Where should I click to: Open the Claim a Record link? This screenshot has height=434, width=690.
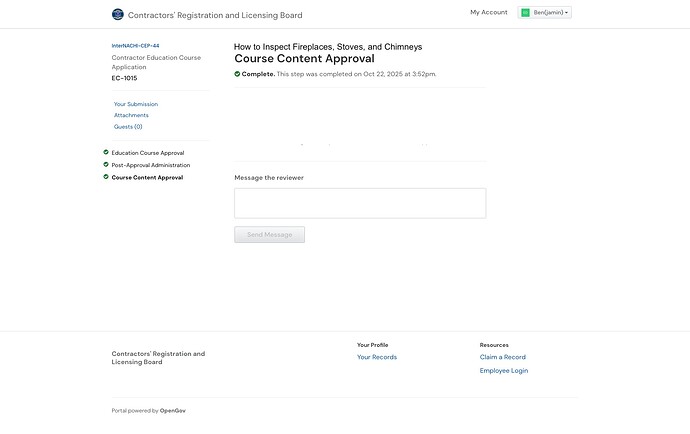[x=502, y=357]
